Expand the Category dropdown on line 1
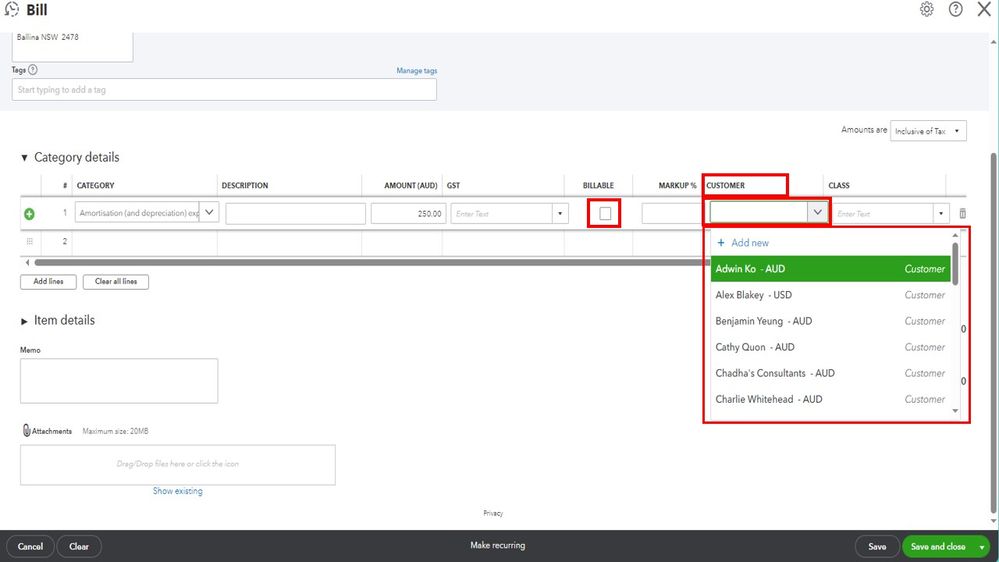Image resolution: width=999 pixels, height=562 pixels. pos(209,212)
